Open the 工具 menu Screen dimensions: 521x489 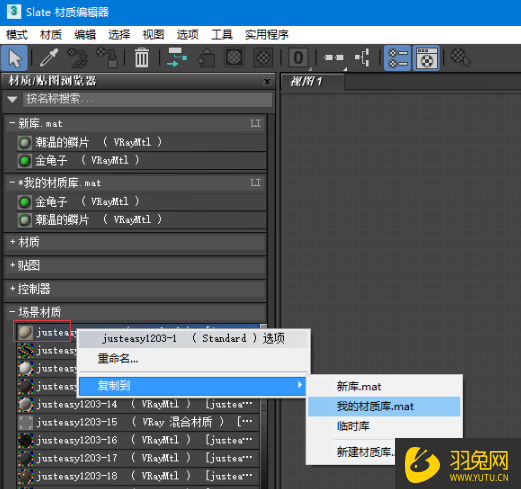pos(222,35)
